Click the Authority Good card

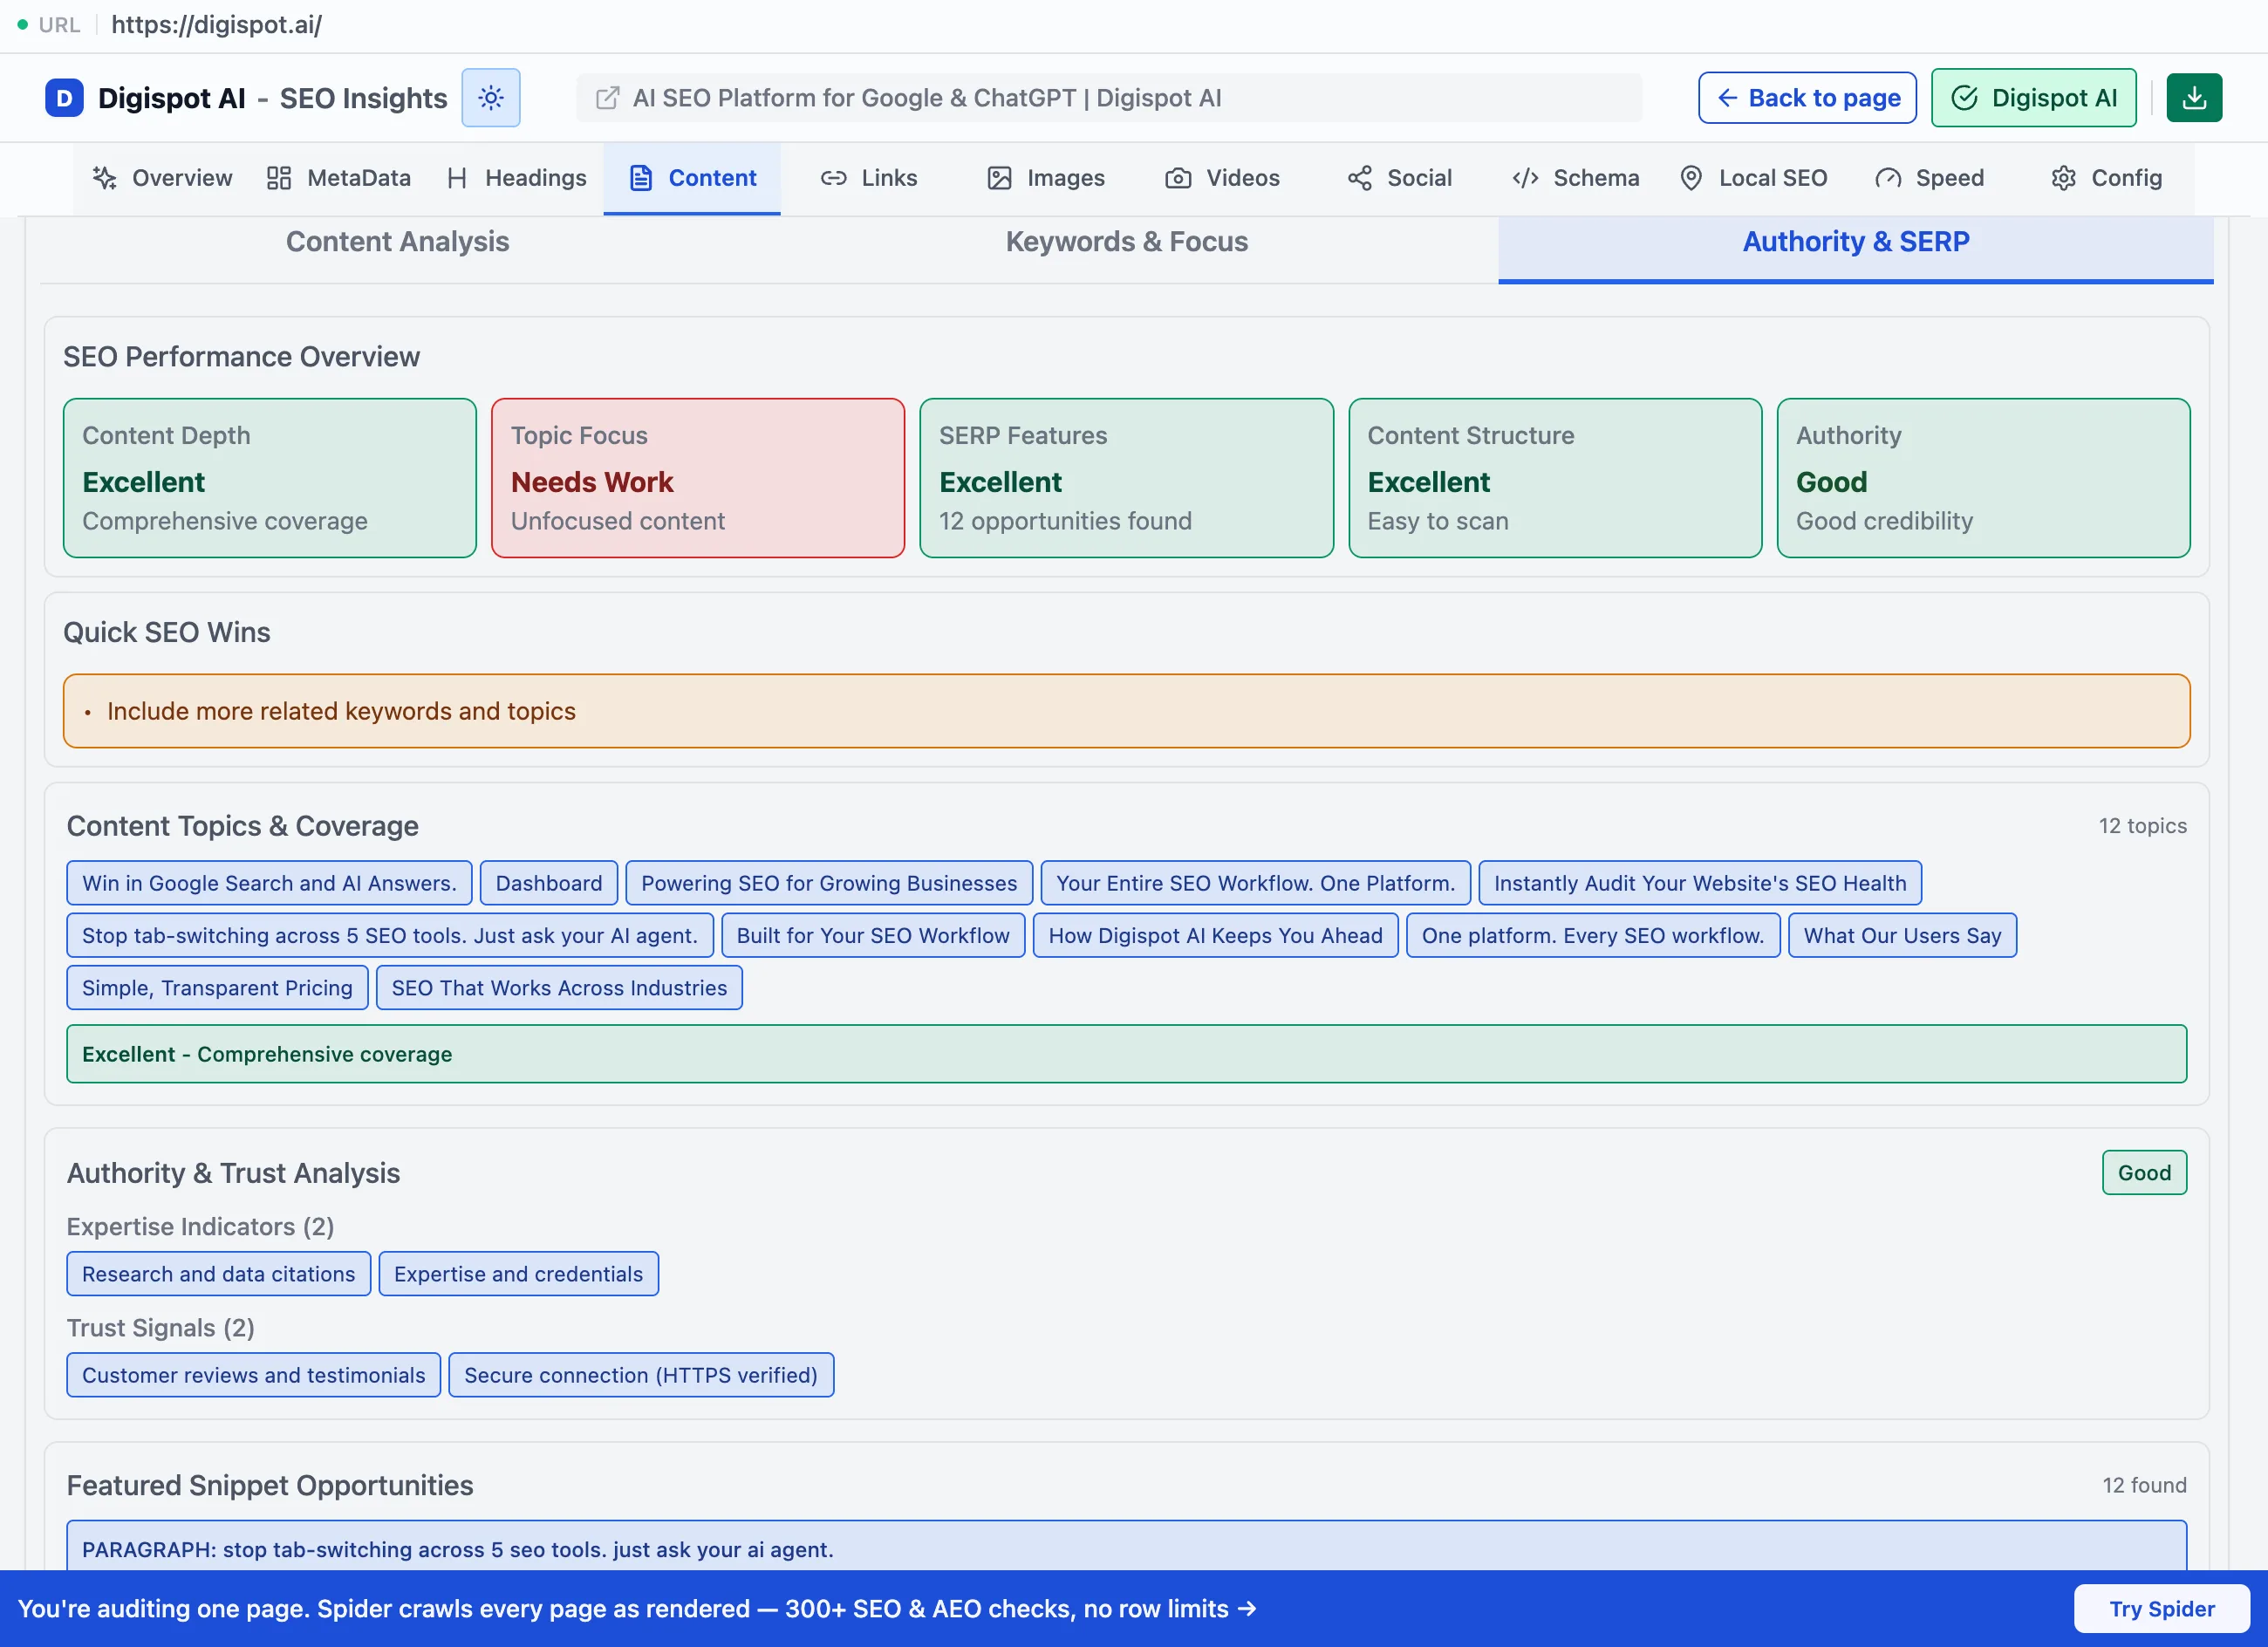(1984, 478)
